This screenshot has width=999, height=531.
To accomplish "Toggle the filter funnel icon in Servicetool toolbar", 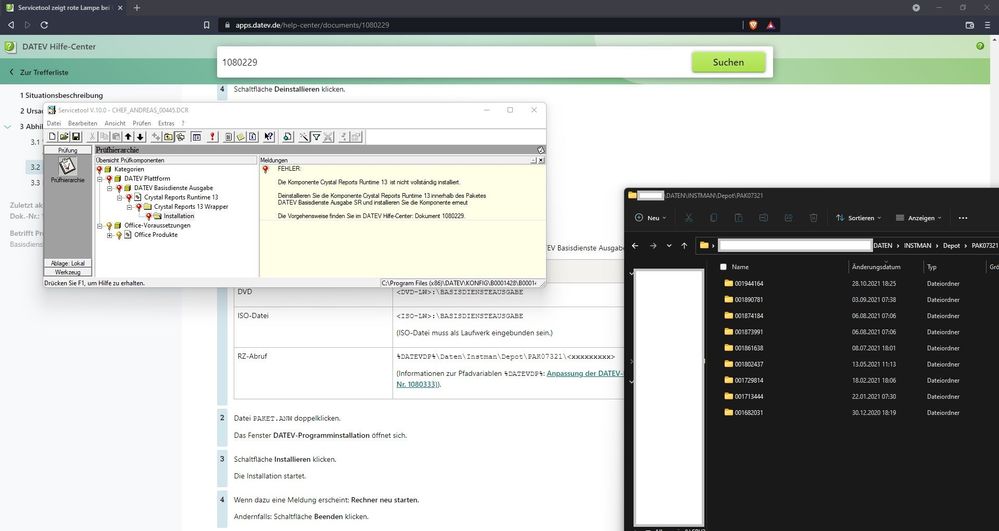I will (316, 136).
